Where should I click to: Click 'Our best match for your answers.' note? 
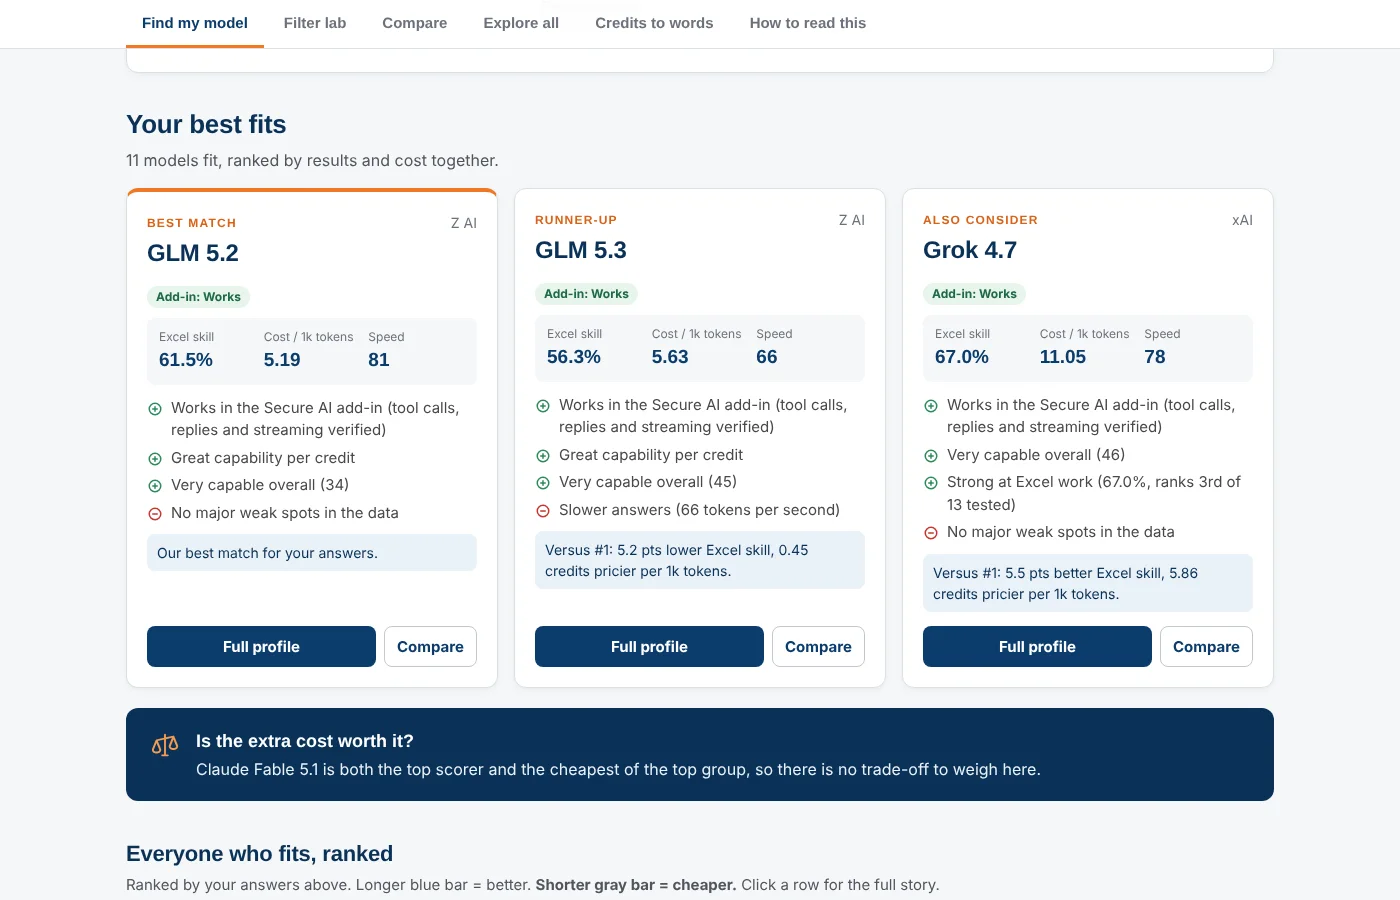[312, 553]
